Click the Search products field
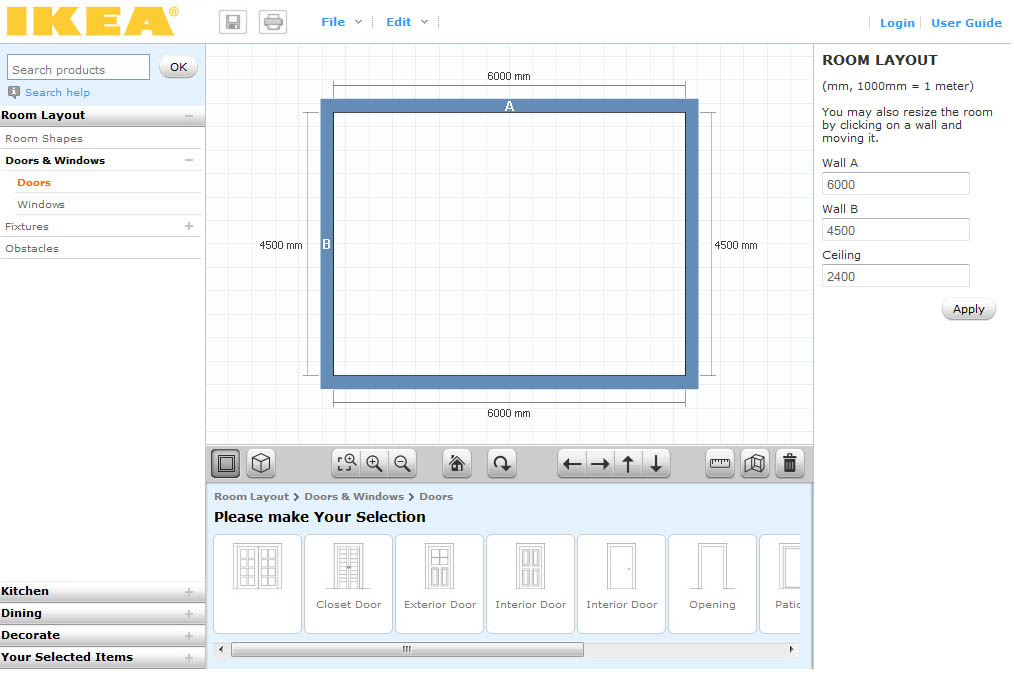This screenshot has width=1014, height=677. [x=78, y=67]
